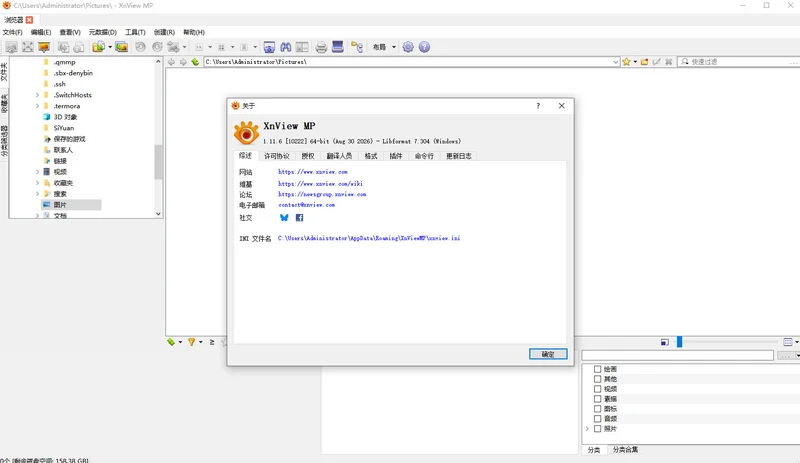Select the SiYuan folder in tree
This screenshot has width=800, height=463.
(64, 128)
